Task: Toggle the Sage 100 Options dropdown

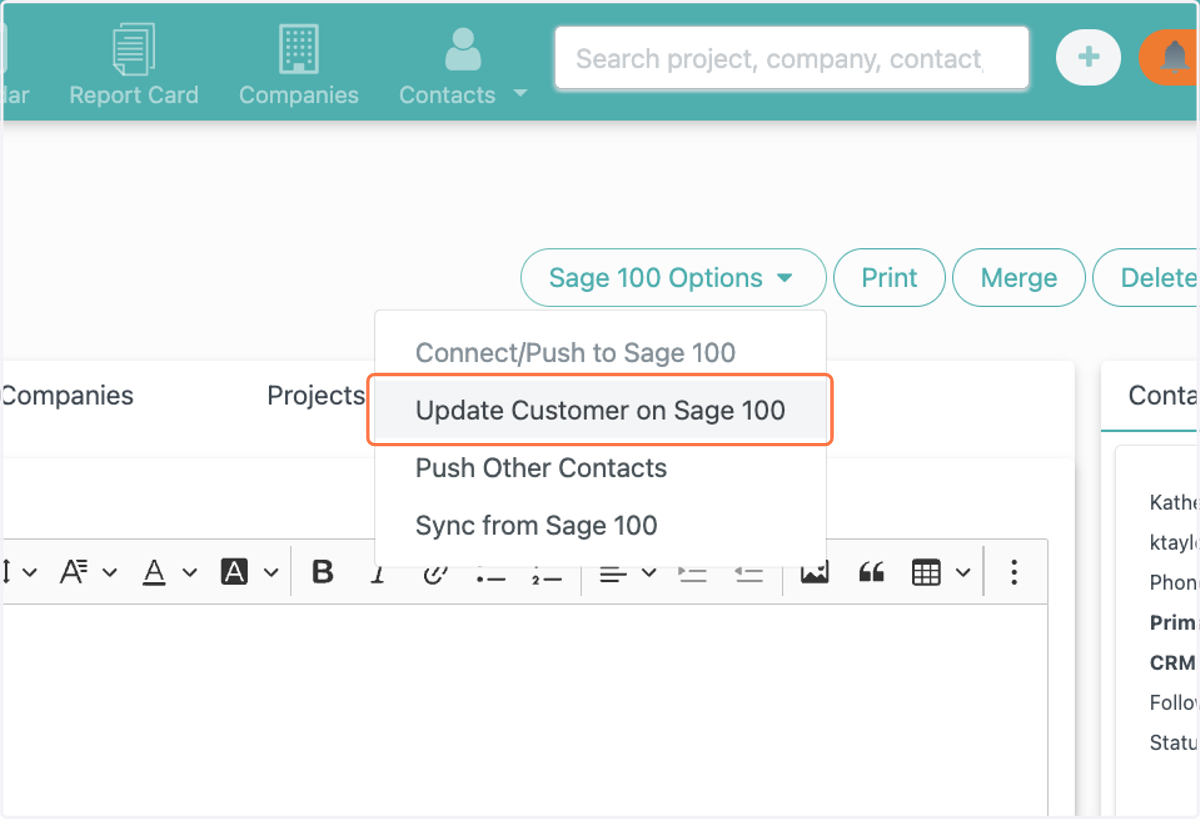Action: pyautogui.click(x=673, y=278)
